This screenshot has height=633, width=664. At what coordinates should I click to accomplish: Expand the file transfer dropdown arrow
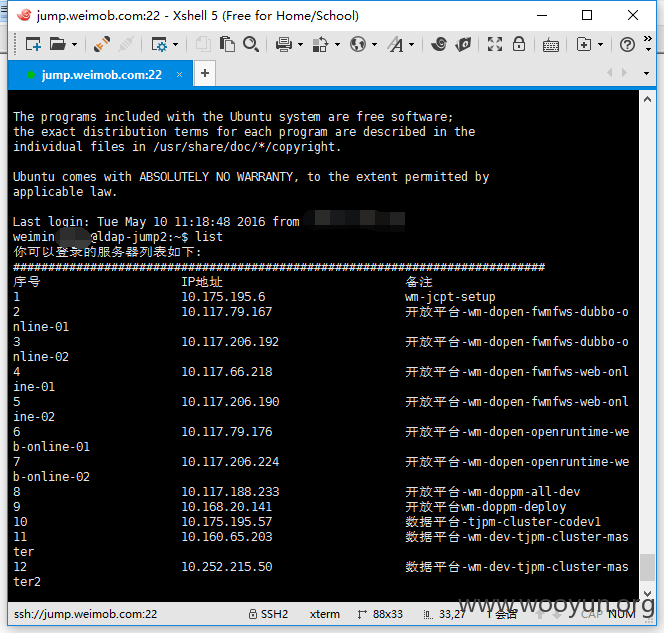(x=337, y=44)
